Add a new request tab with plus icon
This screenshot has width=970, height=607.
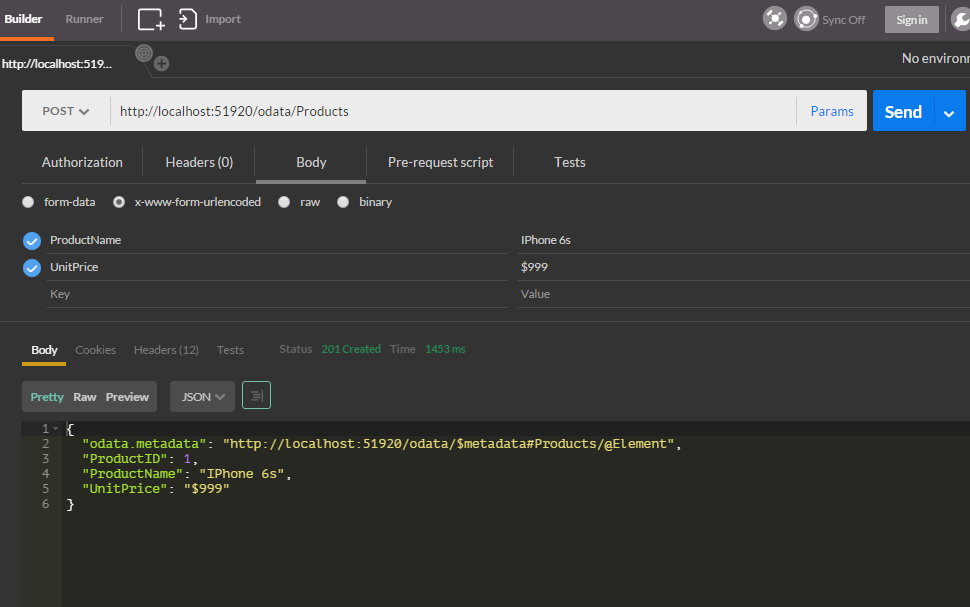[x=161, y=63]
